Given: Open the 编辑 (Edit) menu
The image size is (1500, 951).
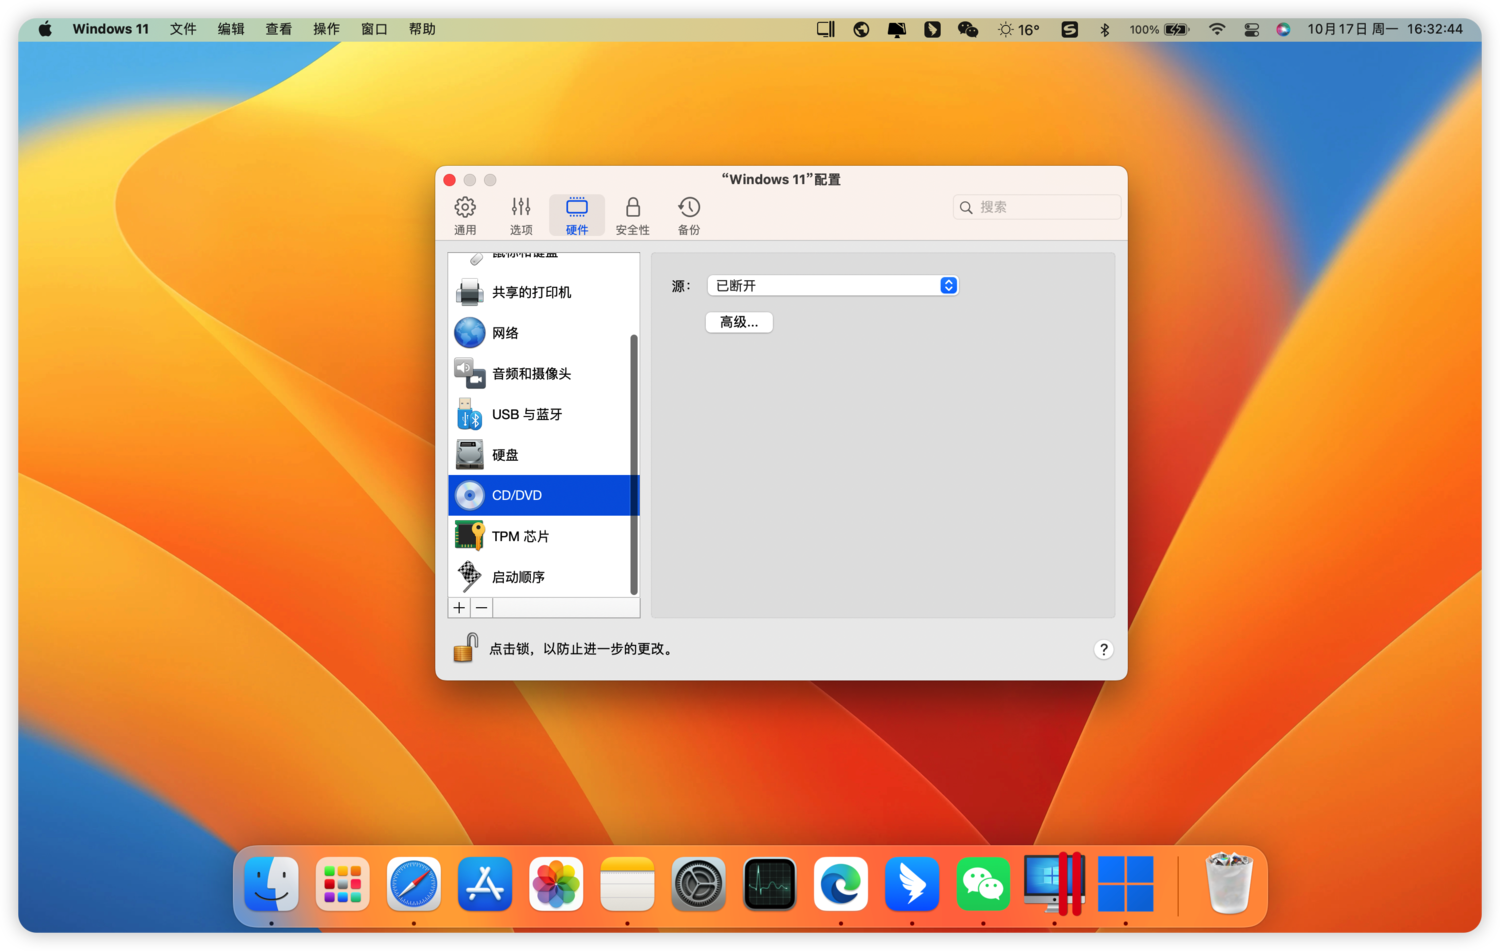Looking at the screenshot, I should point(231,29).
